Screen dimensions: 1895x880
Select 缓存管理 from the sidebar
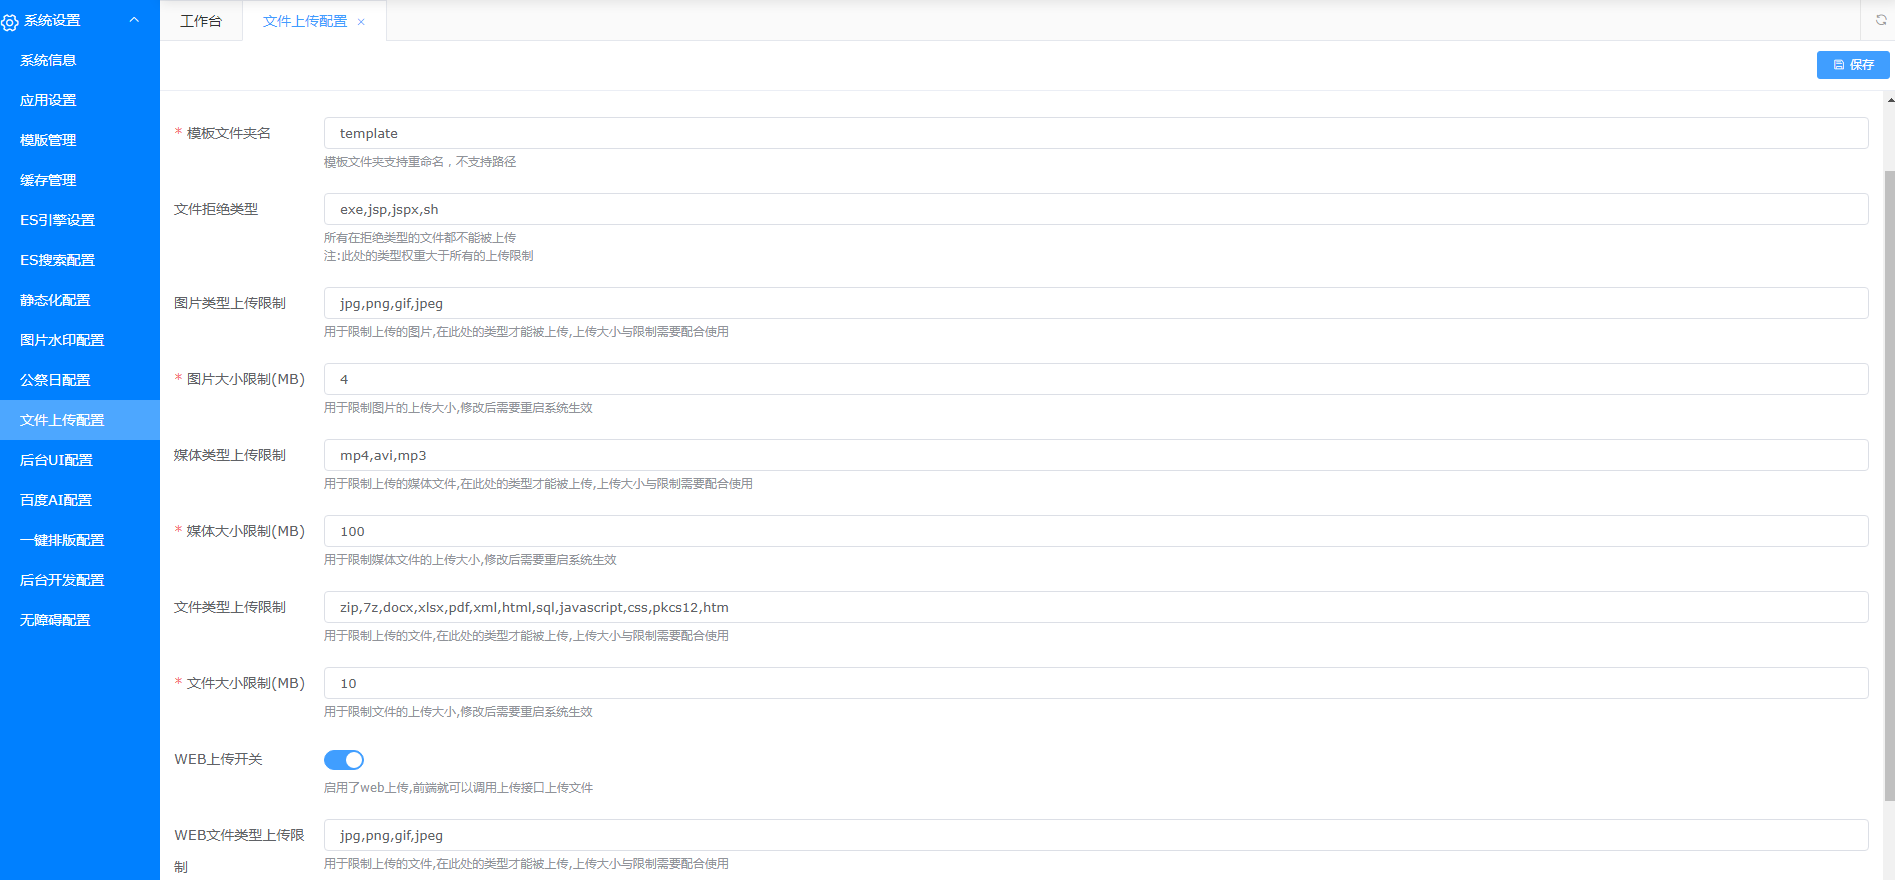(48, 180)
